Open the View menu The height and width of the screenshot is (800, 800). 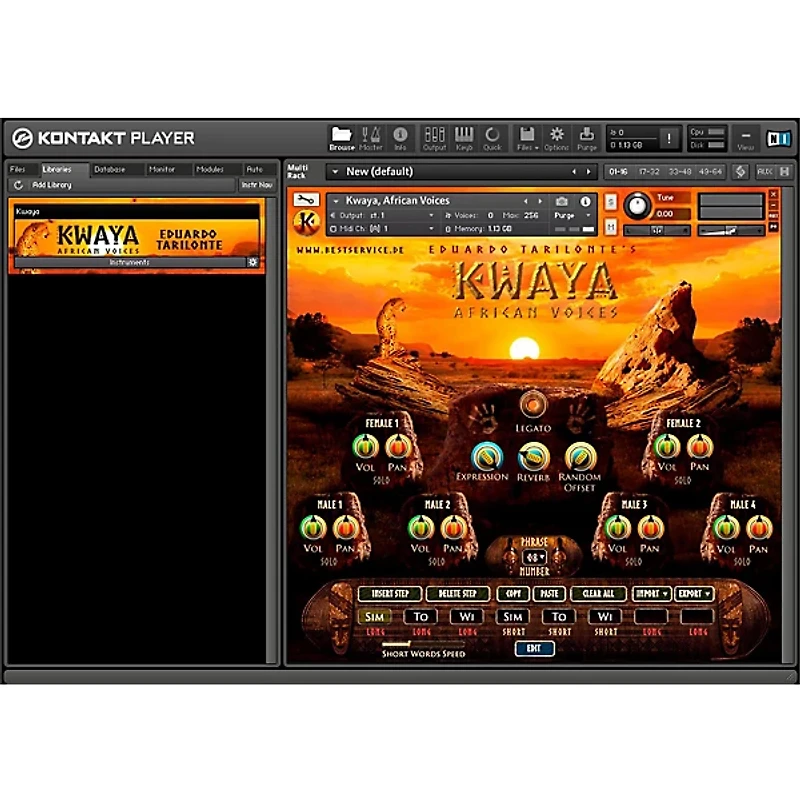click(x=745, y=139)
